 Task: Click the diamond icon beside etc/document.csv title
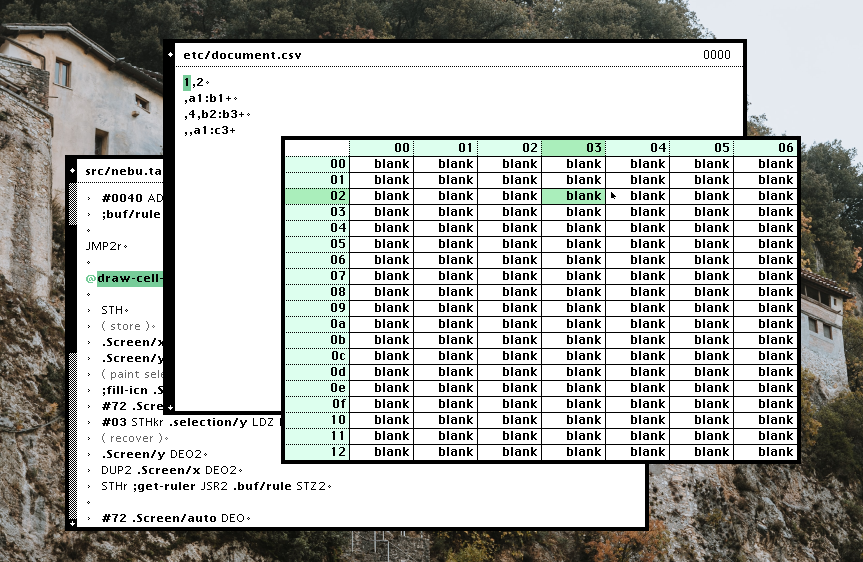pyautogui.click(x=170, y=55)
